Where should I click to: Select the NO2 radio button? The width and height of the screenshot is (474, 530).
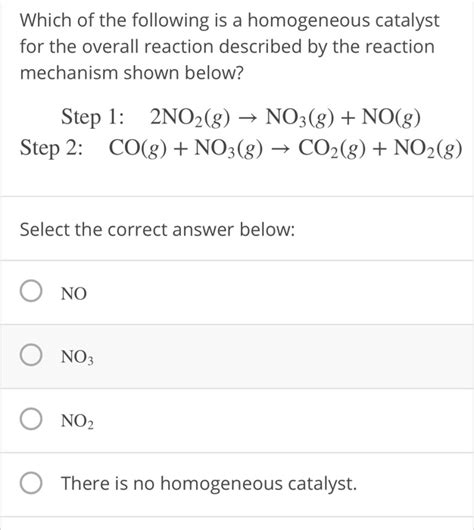[31, 419]
